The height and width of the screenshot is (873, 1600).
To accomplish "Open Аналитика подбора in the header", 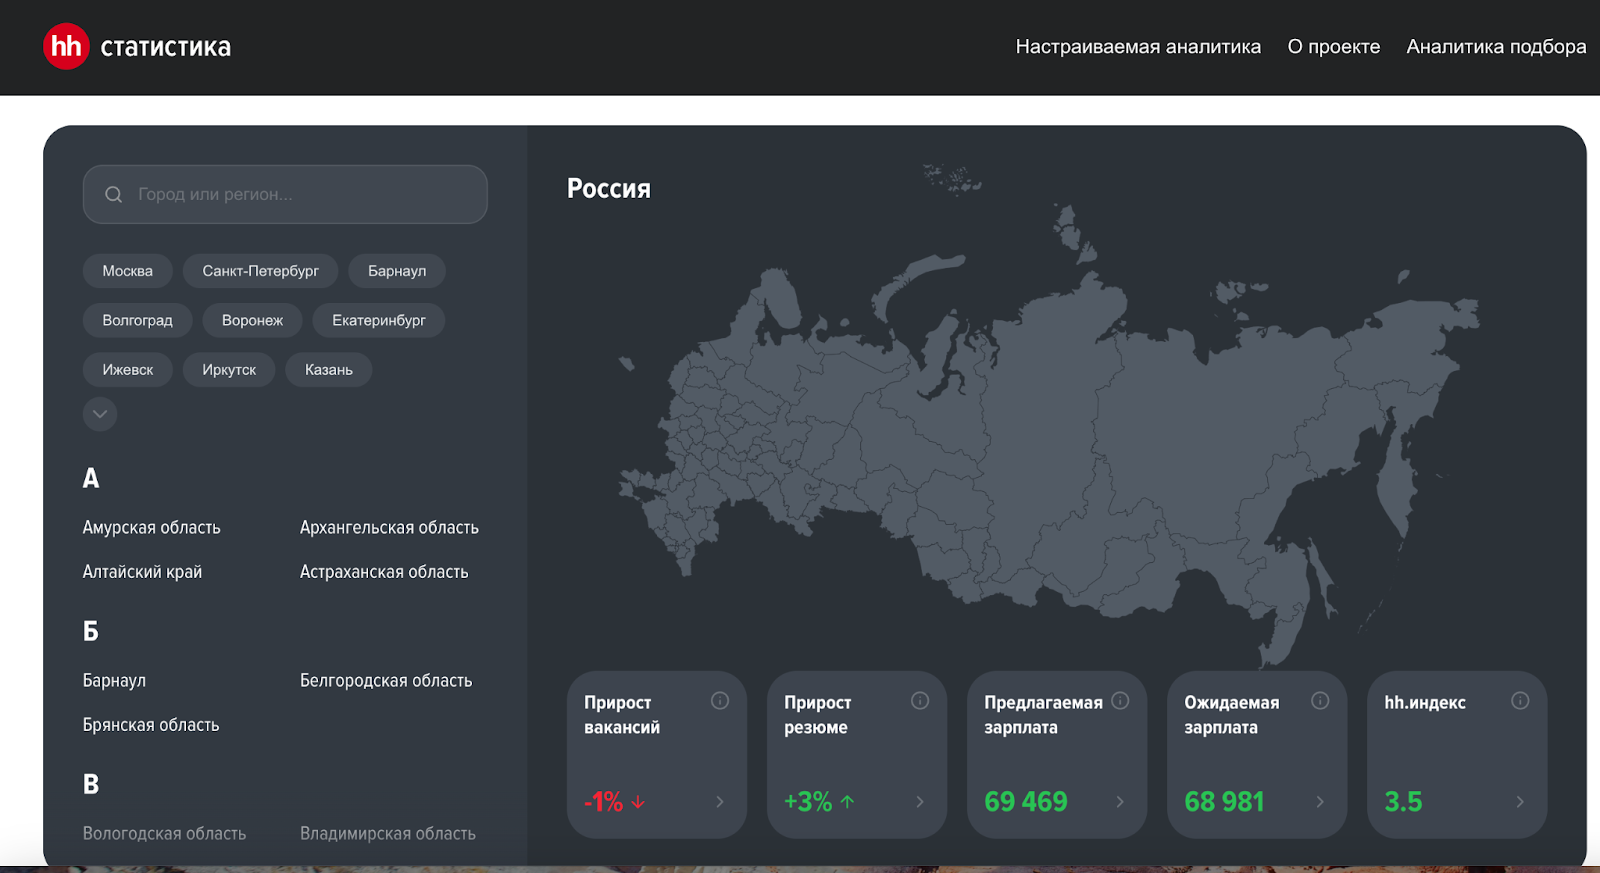I will 1495,47.
